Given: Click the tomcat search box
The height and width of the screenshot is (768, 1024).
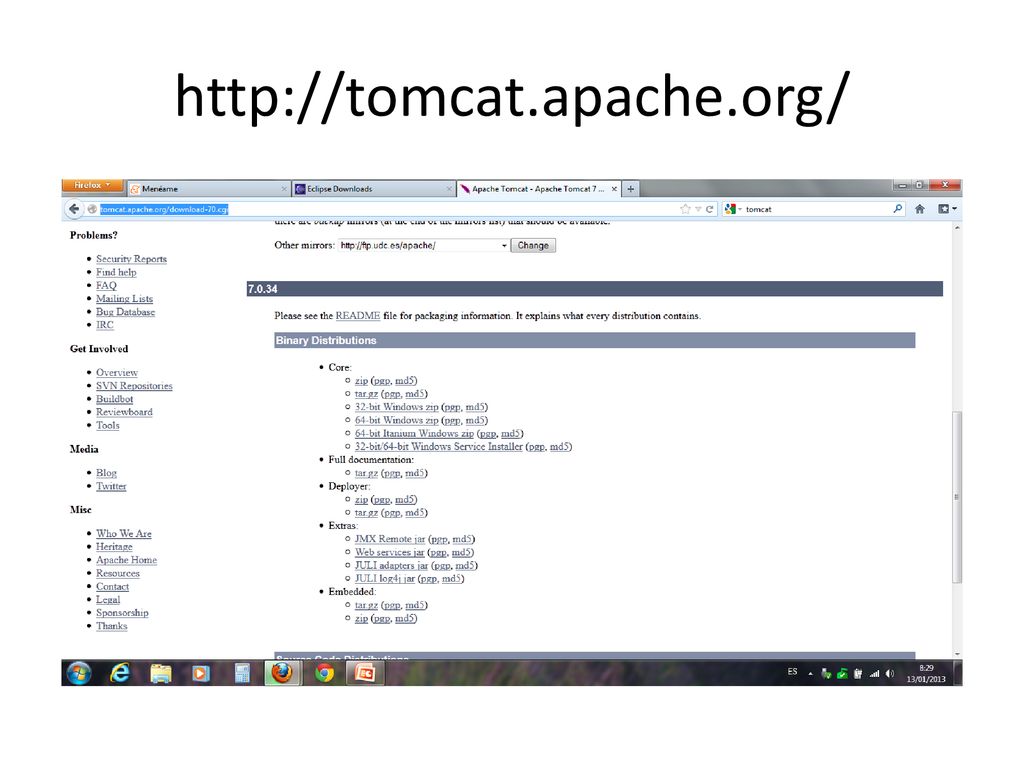Looking at the screenshot, I should pos(816,209).
